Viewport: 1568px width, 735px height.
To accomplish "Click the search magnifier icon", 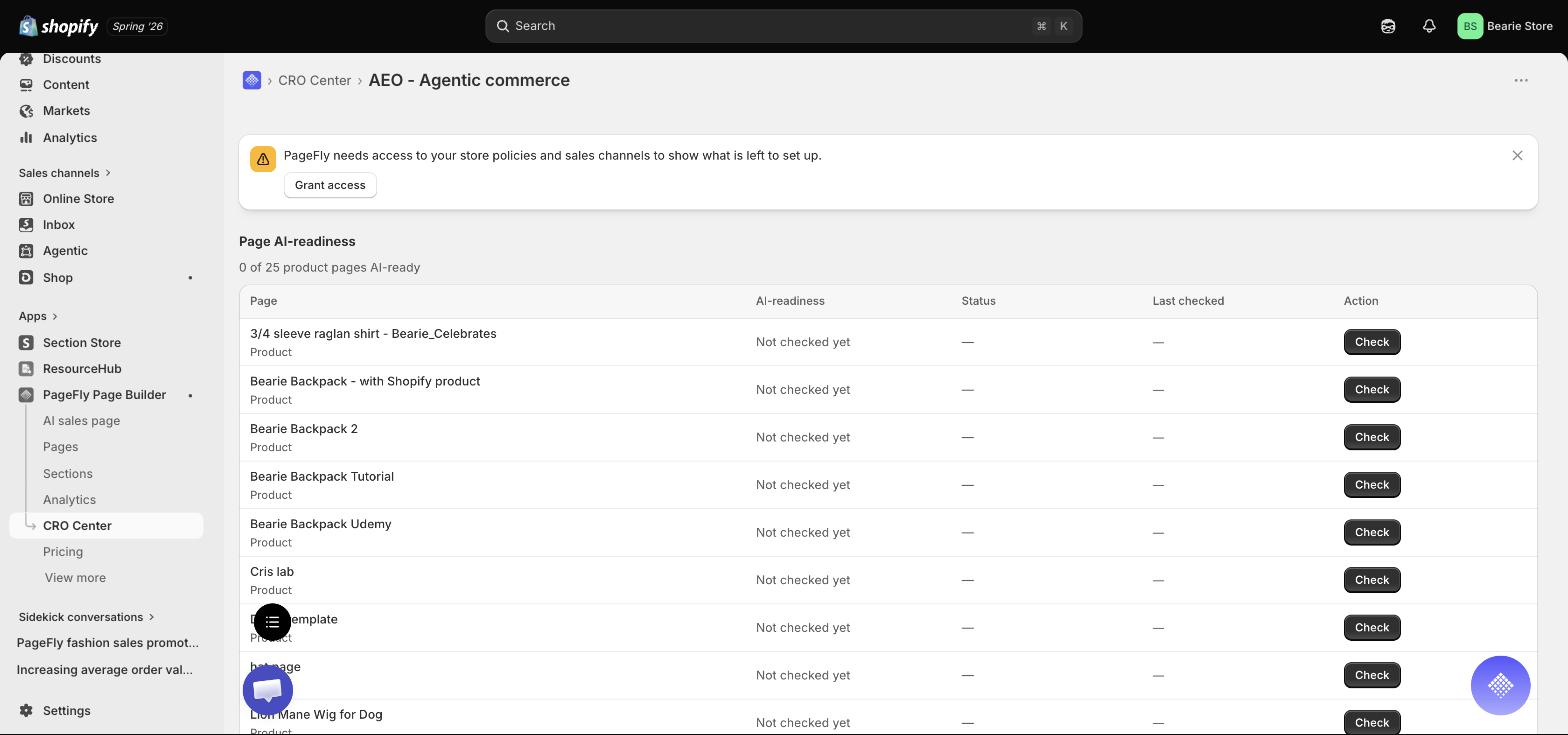I will (x=503, y=26).
